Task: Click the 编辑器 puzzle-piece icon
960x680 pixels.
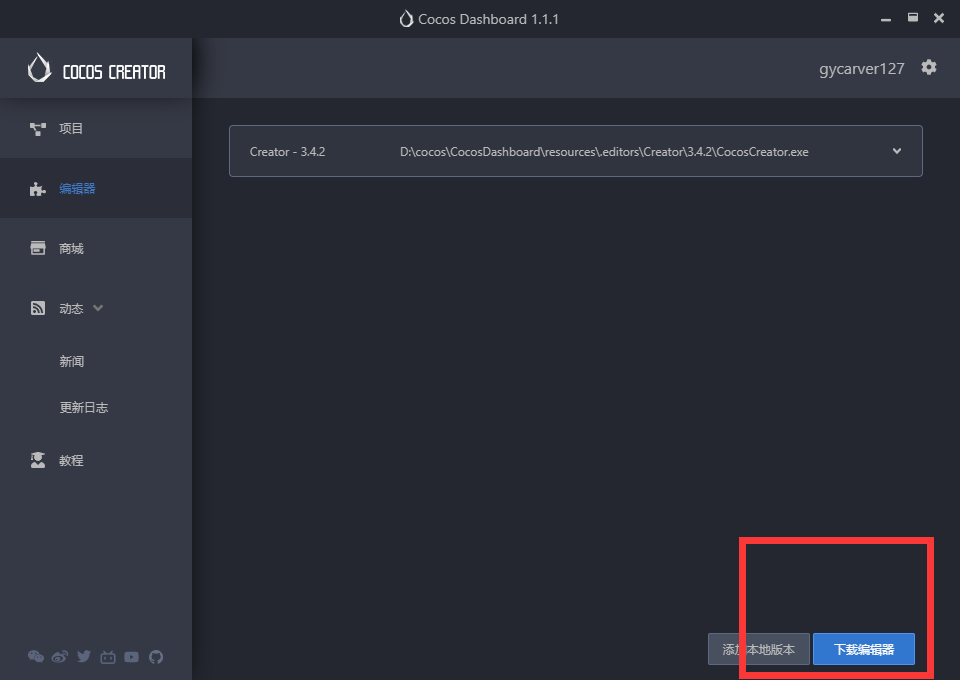Action: click(38, 189)
